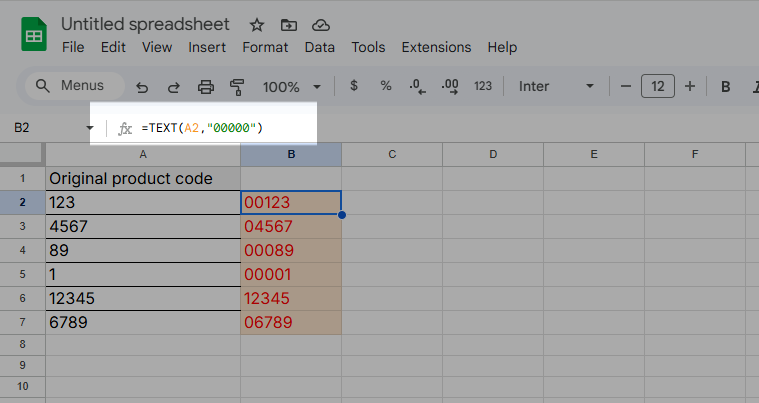This screenshot has height=403, width=759.
Task: Click the move to folder icon
Action: (289, 25)
